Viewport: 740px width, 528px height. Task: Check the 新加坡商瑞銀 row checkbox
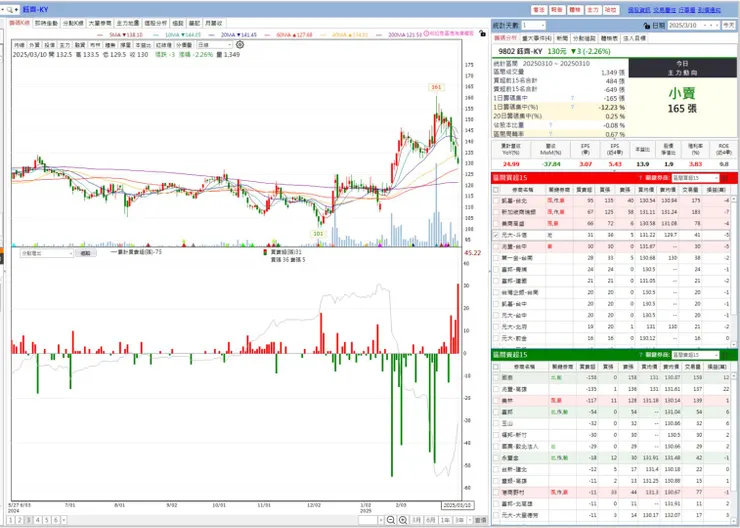pos(496,212)
